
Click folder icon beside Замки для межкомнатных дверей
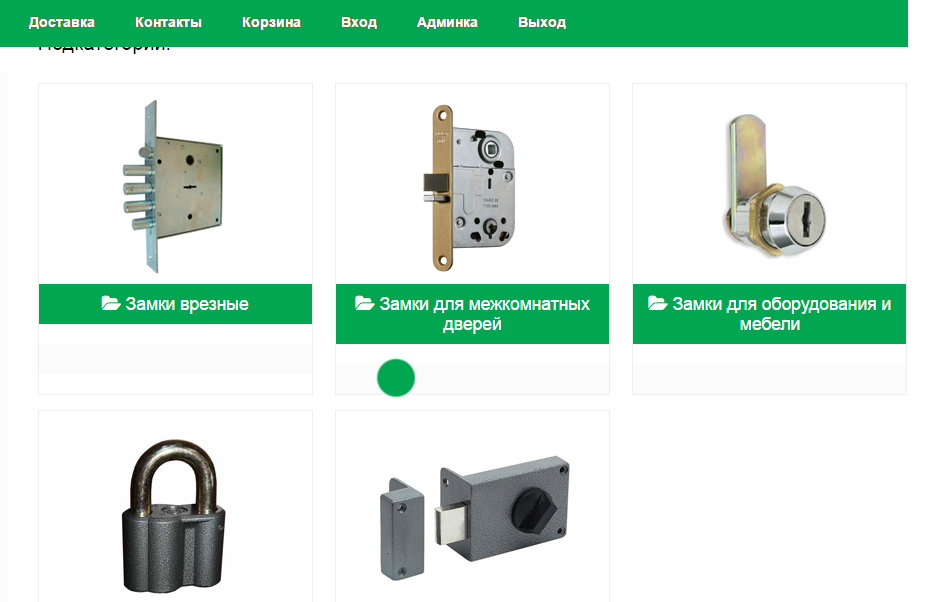coord(364,303)
